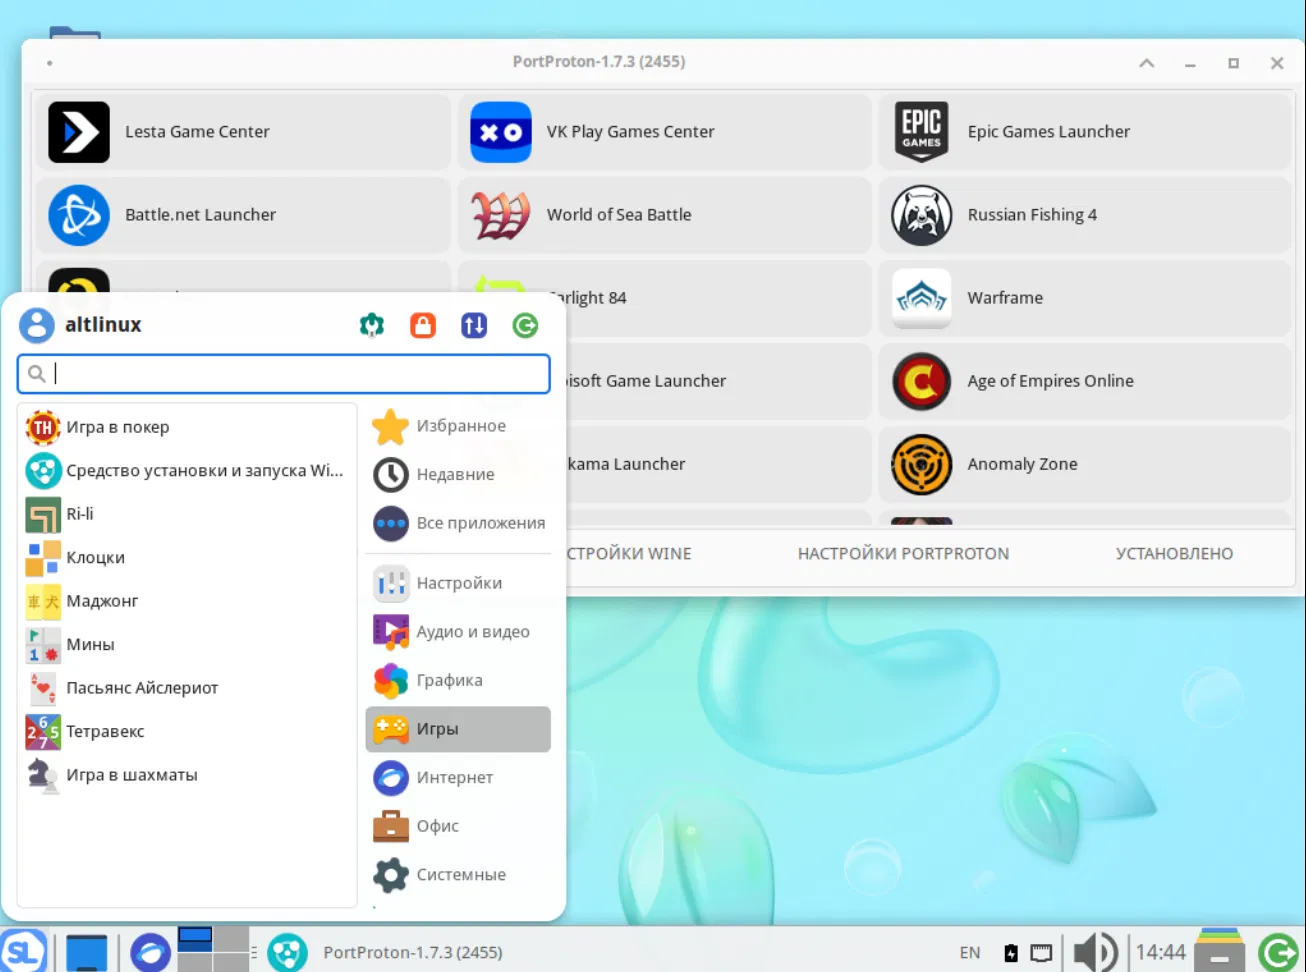This screenshot has height=972, width=1306.
Task: Switch user via the blue arrows icon
Action: 474,325
